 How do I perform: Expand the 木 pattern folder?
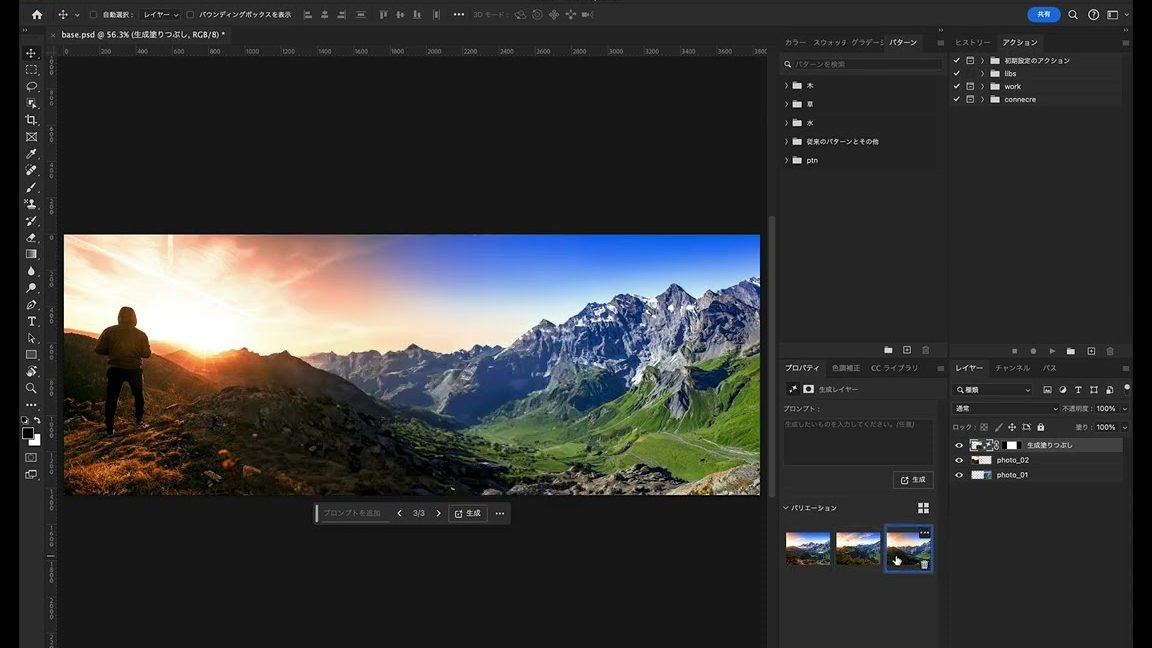[x=786, y=85]
